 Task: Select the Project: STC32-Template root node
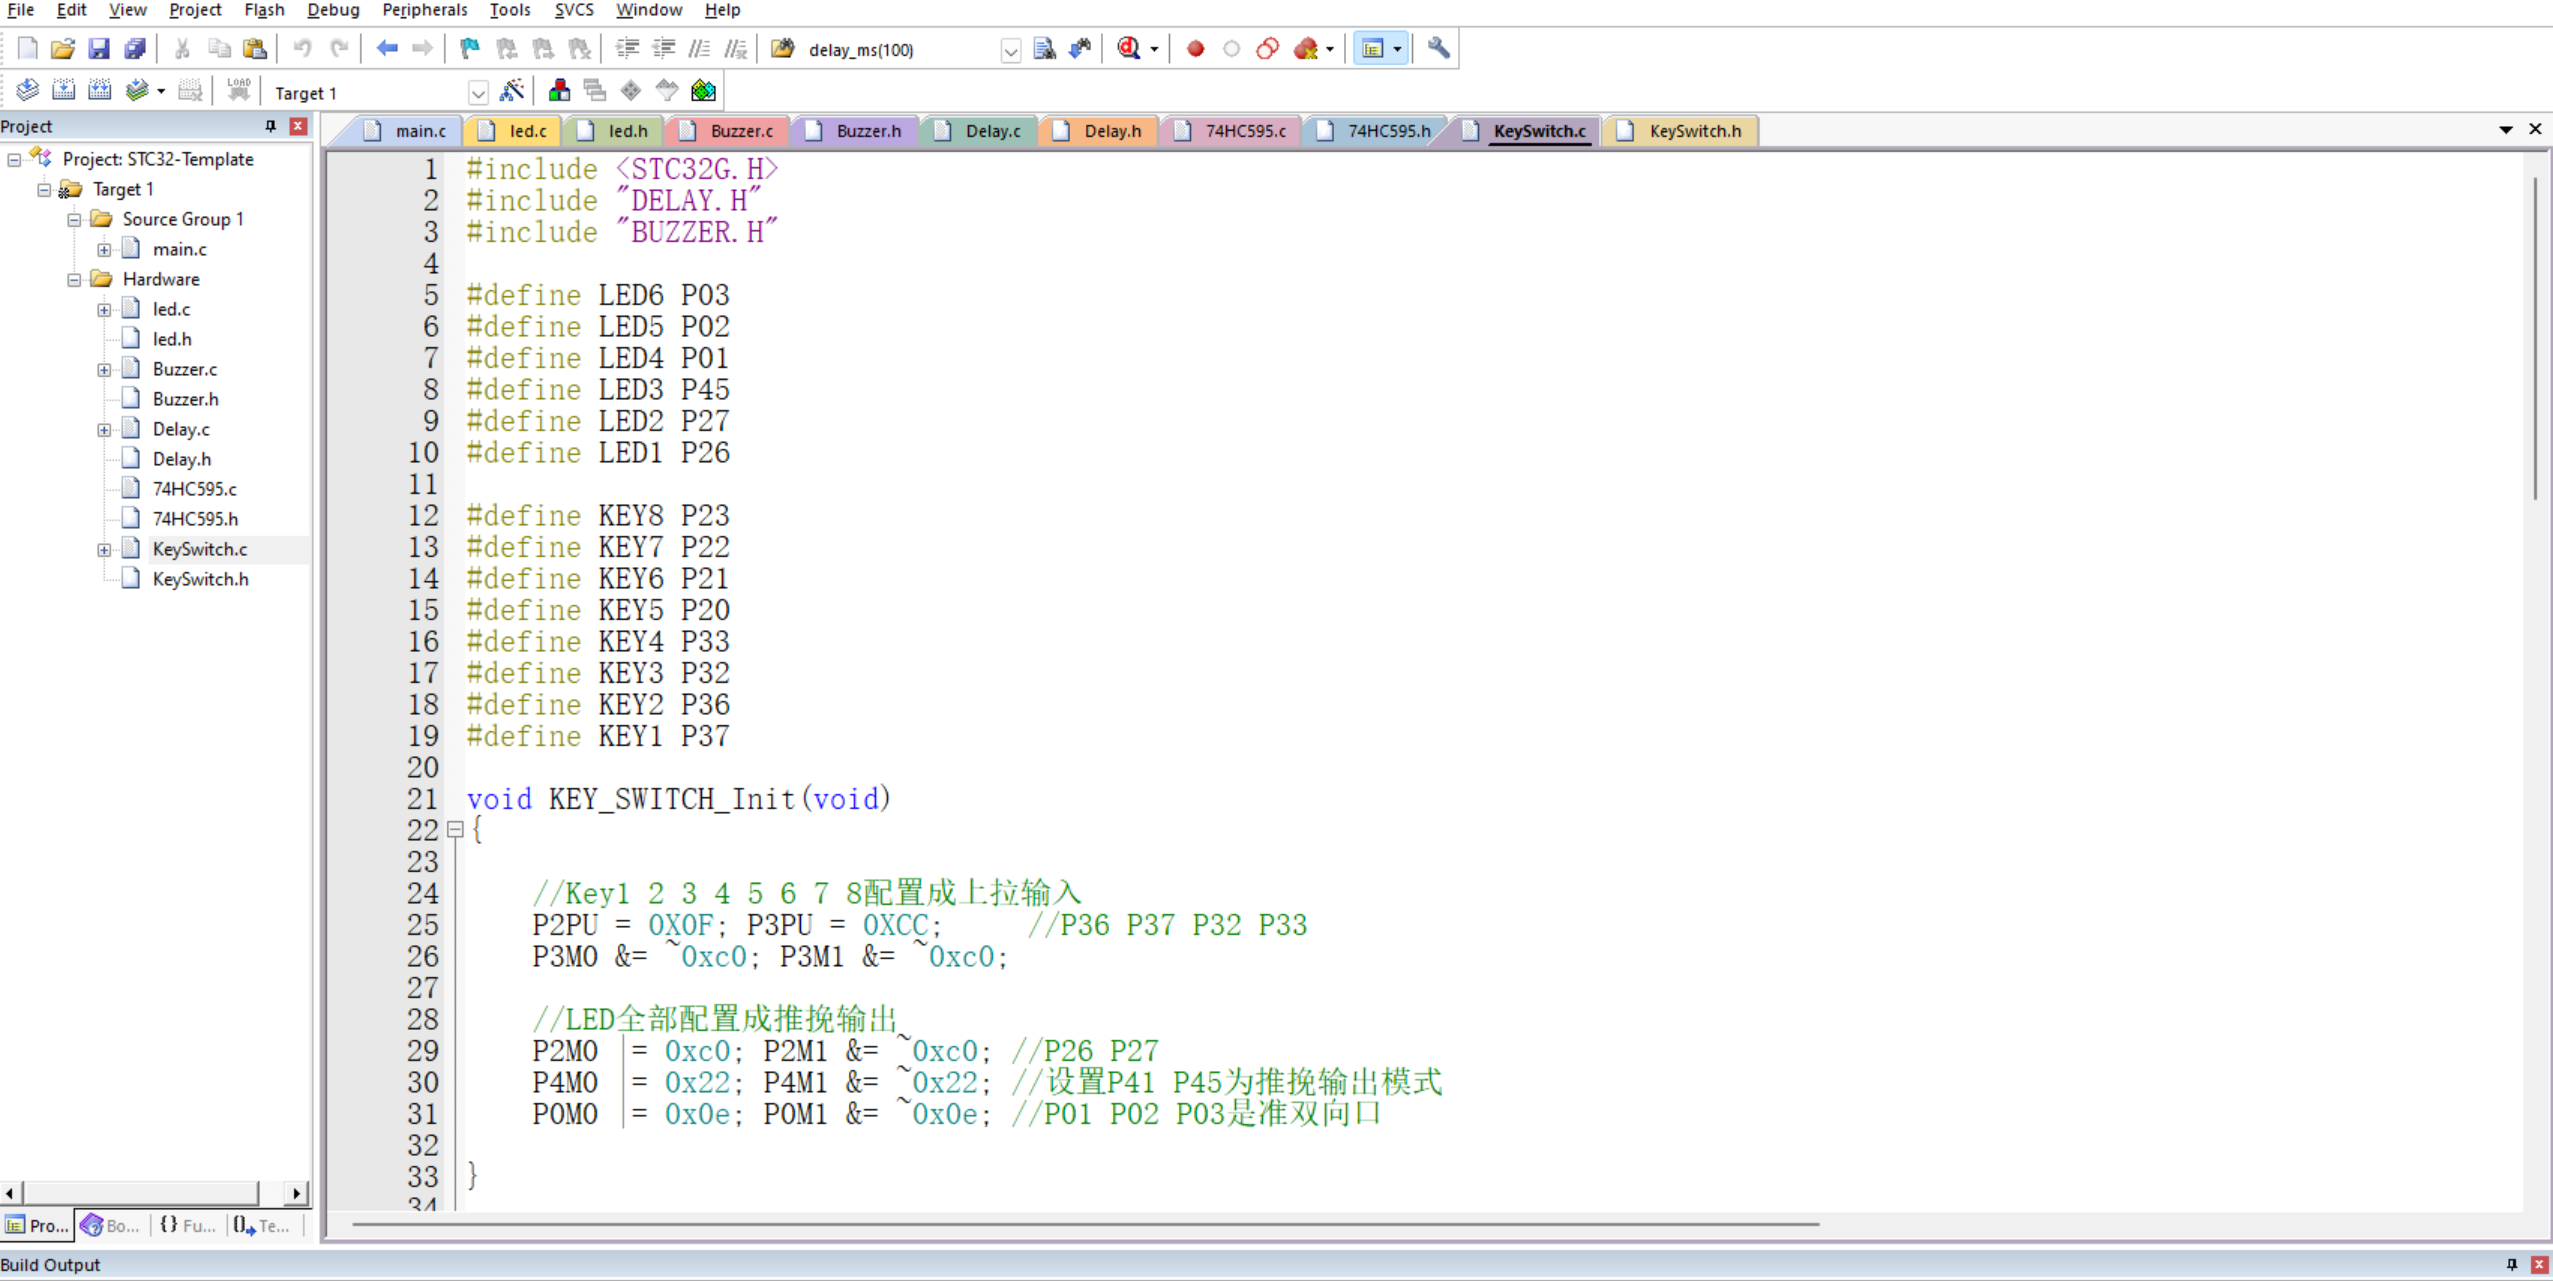point(158,160)
